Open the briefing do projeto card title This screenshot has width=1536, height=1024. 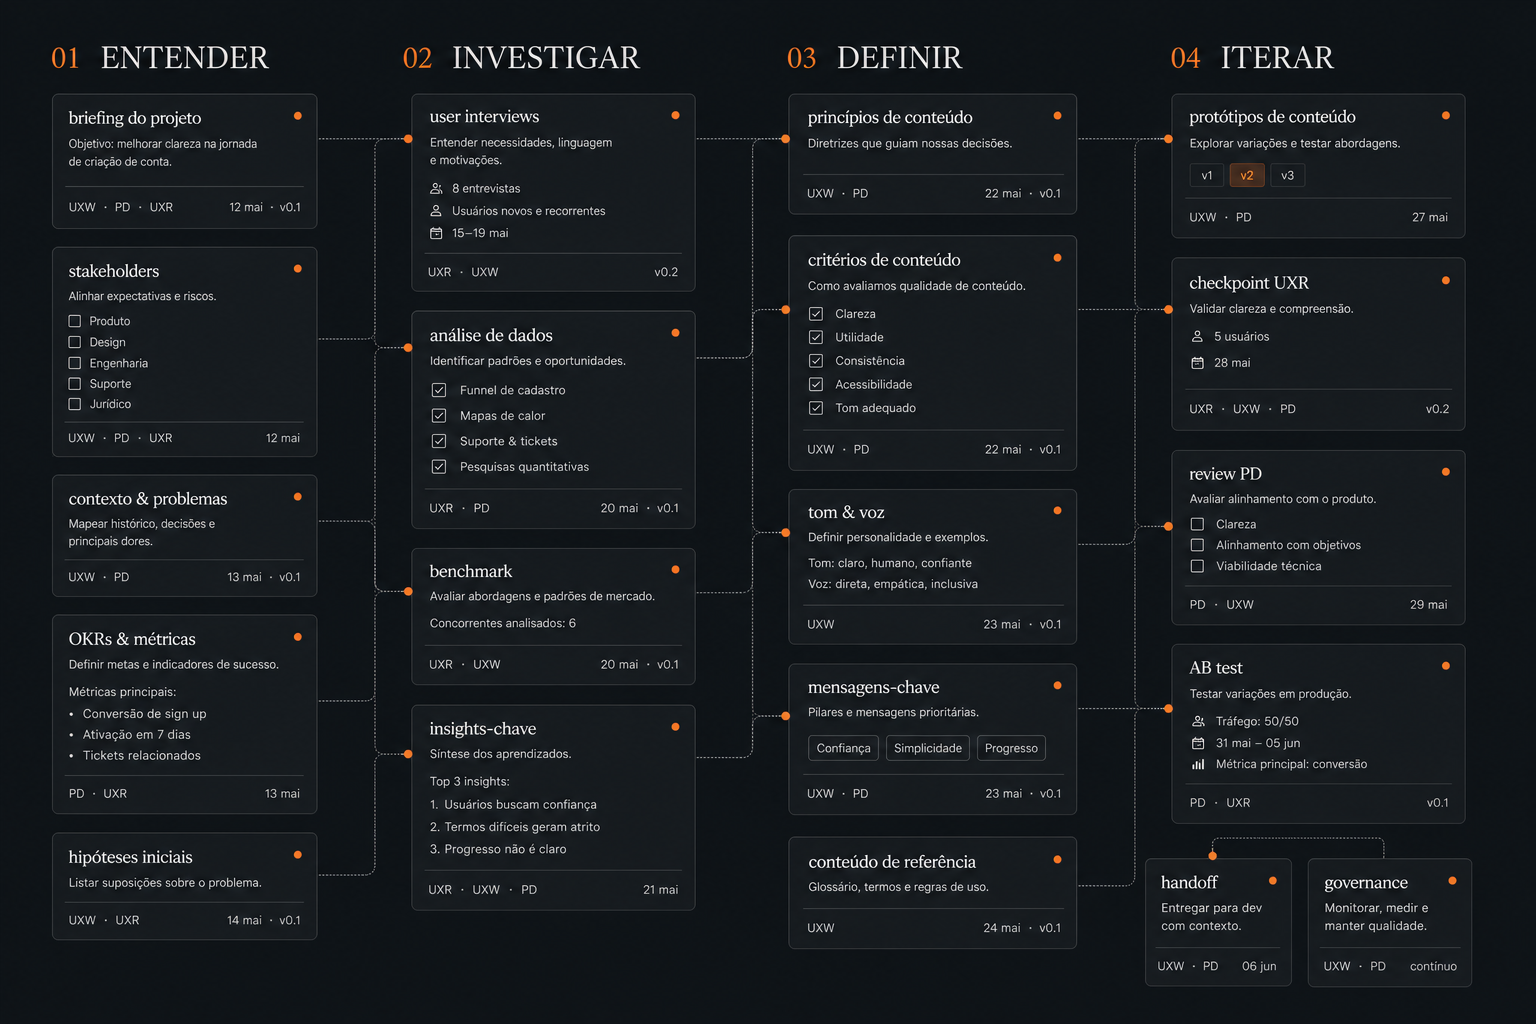click(135, 118)
